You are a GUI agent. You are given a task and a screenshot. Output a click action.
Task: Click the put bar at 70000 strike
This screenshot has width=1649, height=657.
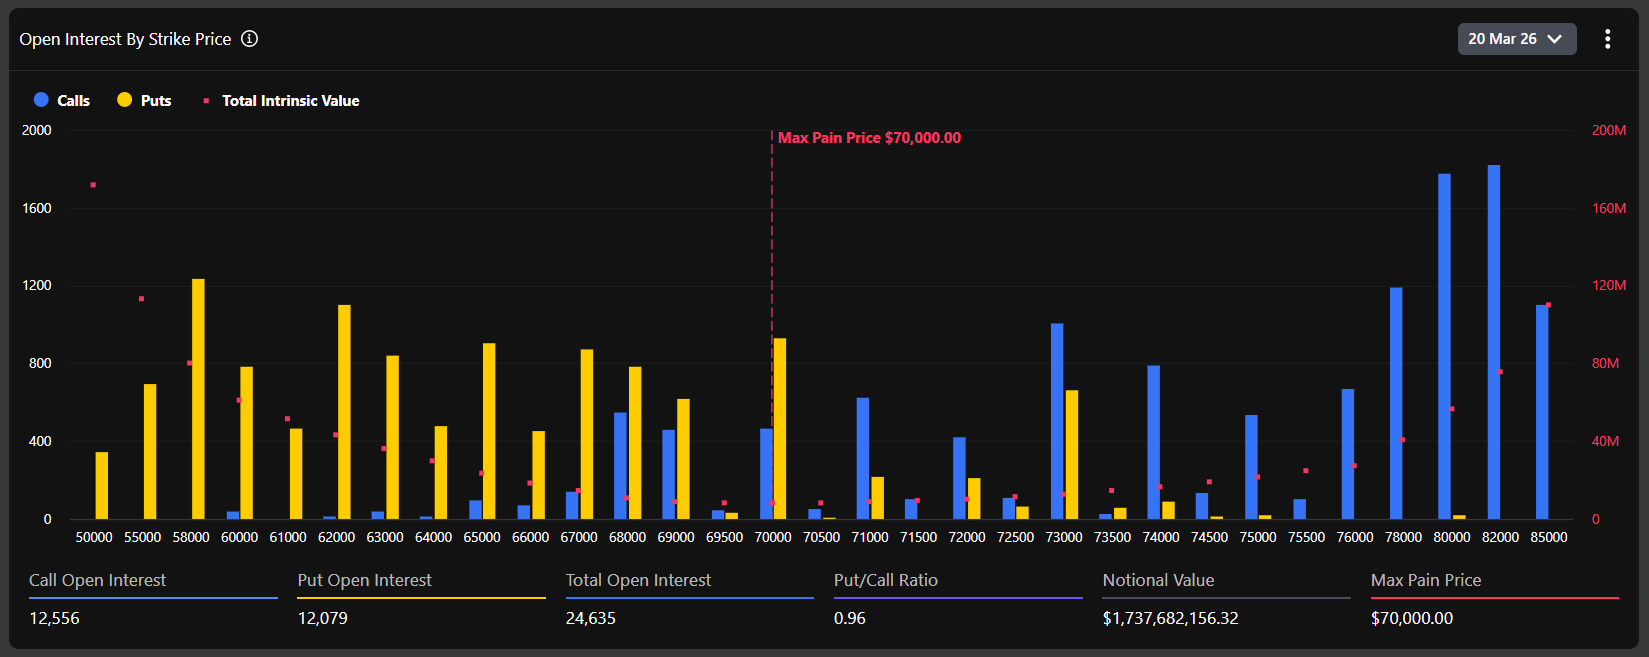click(780, 428)
